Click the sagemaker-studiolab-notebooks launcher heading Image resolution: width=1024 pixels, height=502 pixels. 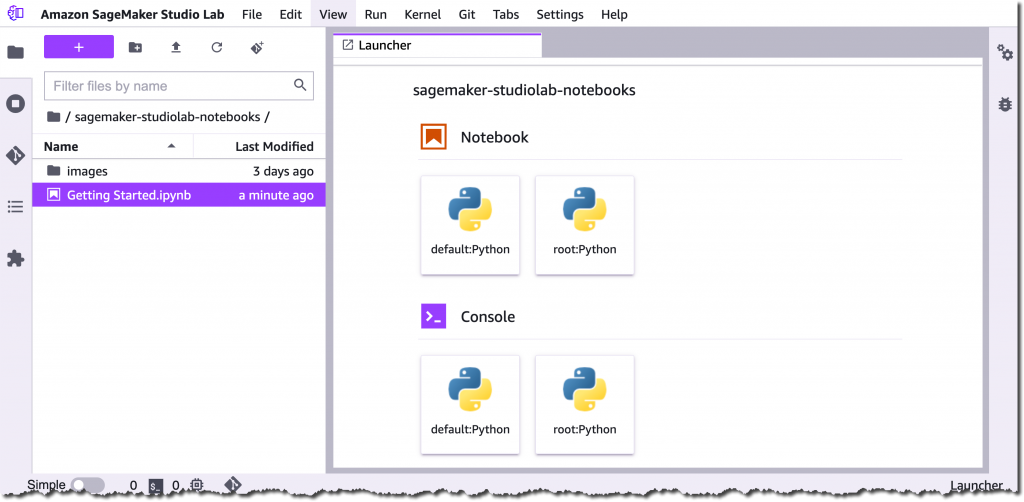coord(524,90)
